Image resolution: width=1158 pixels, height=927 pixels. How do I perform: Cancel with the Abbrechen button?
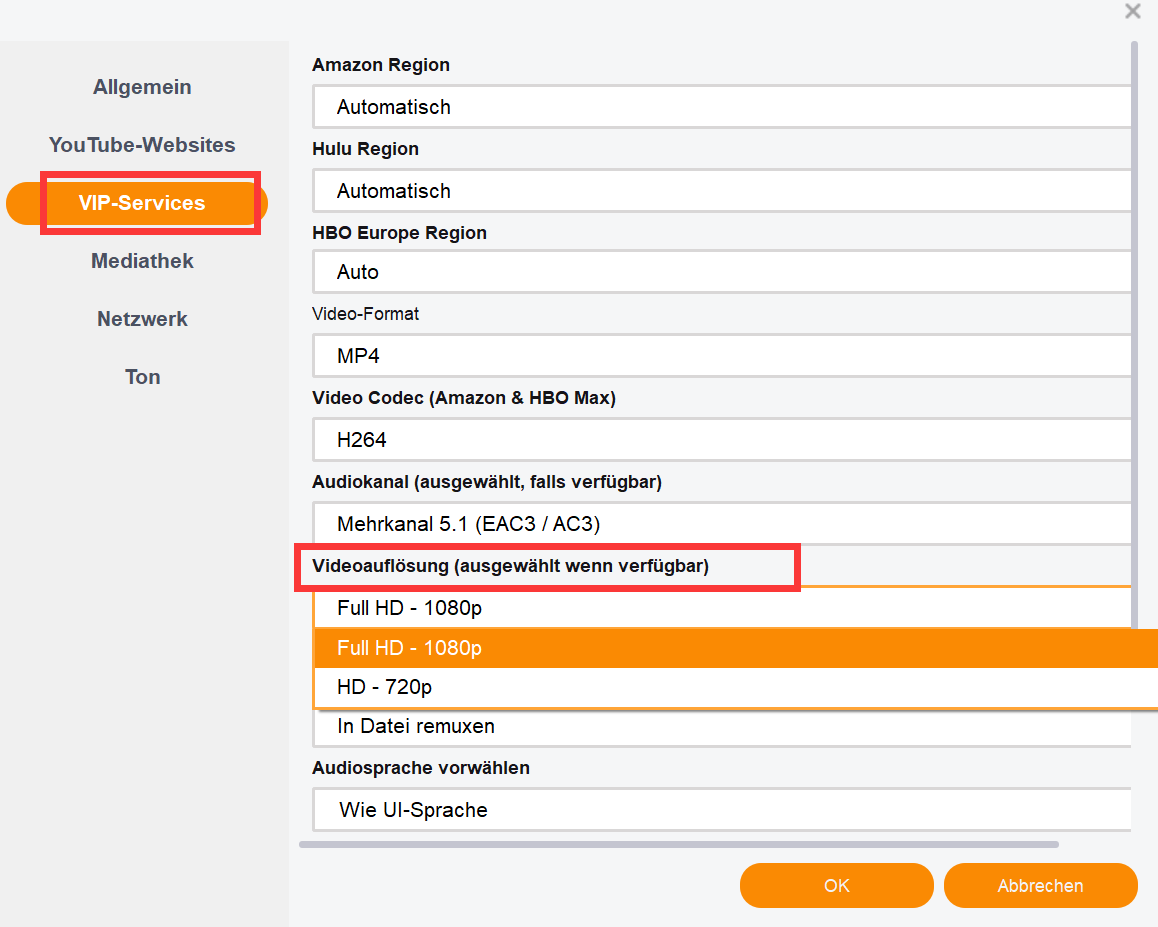[1041, 886]
